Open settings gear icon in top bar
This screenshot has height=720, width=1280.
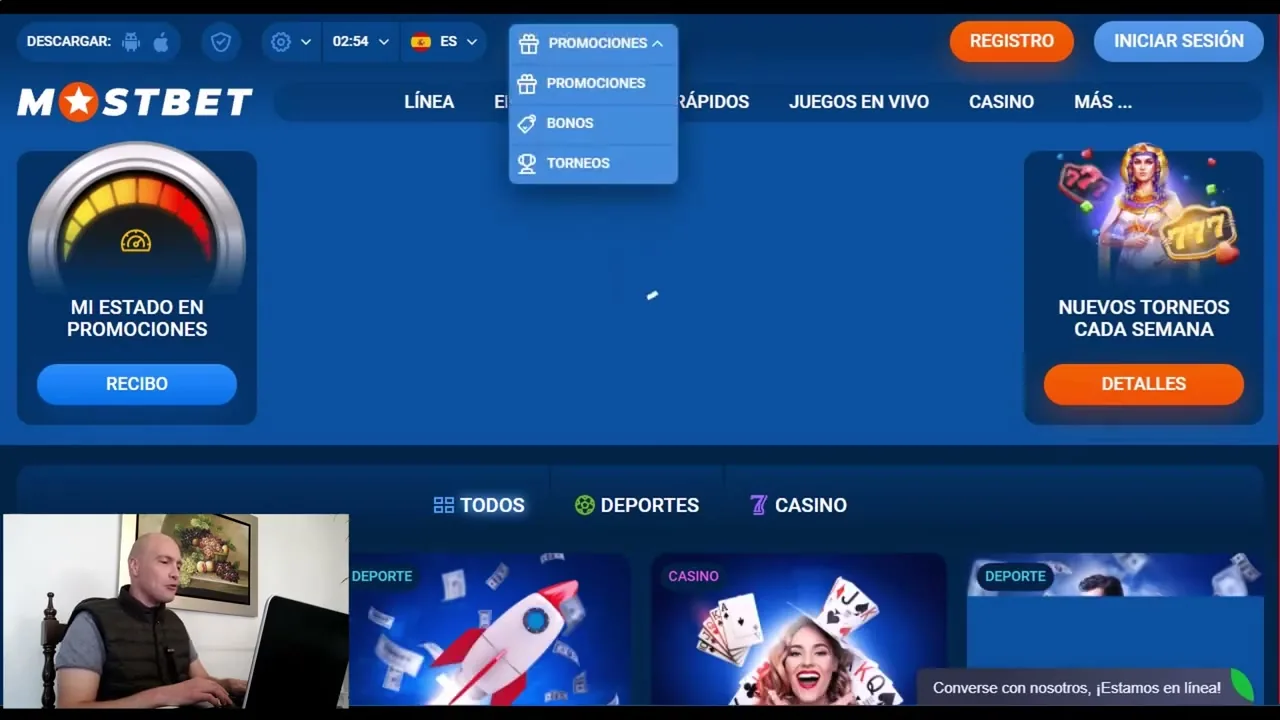tap(281, 42)
